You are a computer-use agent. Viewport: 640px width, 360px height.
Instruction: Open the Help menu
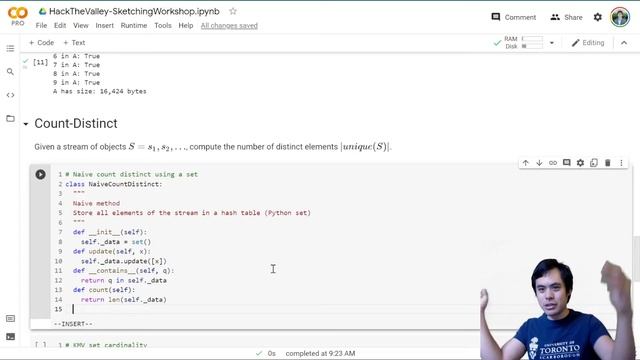coord(186,25)
